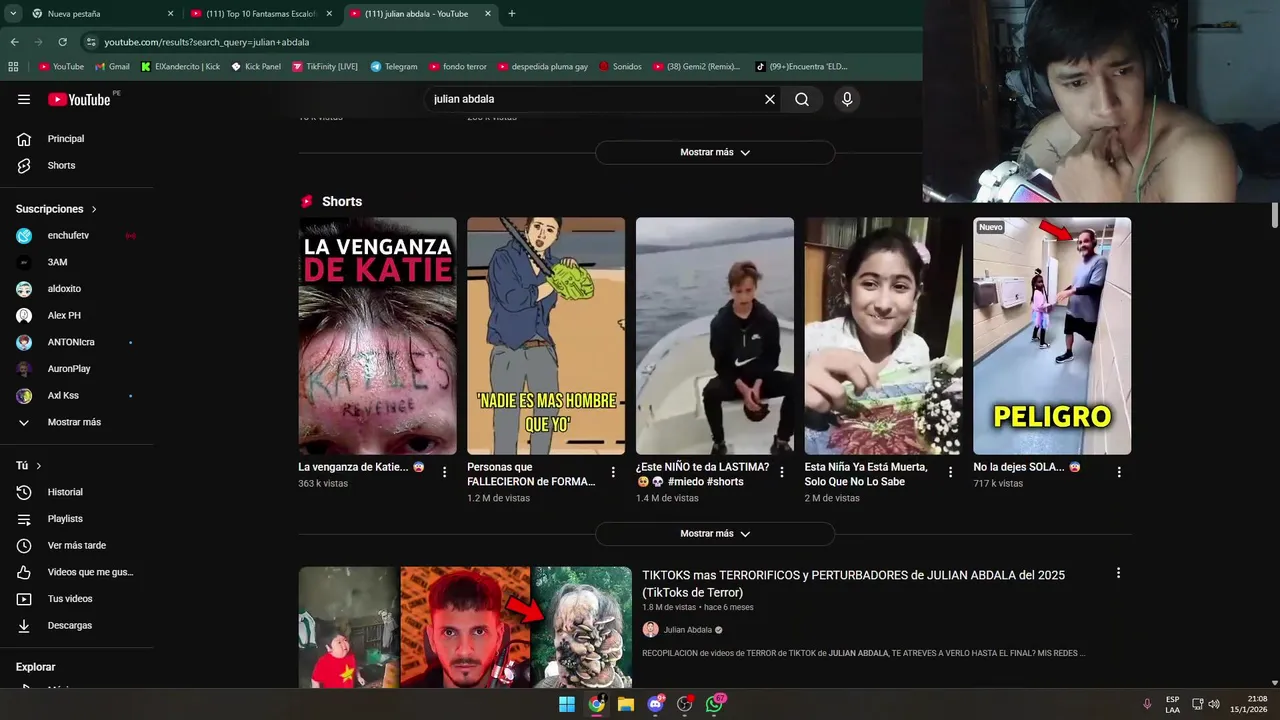The image size is (1280, 720).
Task: Click the page vertical scrollbar thumb
Action: coord(1275,214)
